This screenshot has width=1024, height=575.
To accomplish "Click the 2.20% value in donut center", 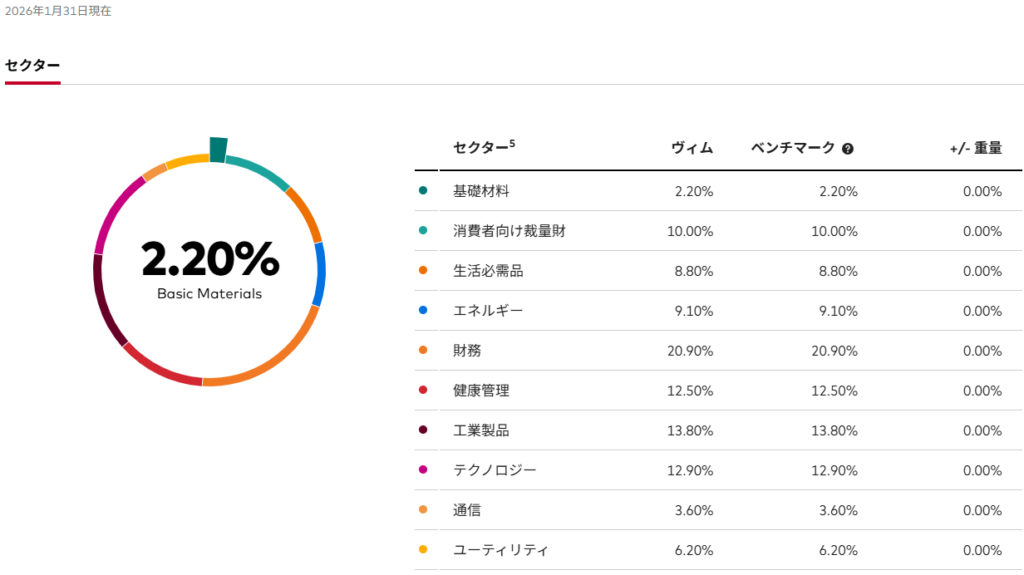I will [210, 259].
